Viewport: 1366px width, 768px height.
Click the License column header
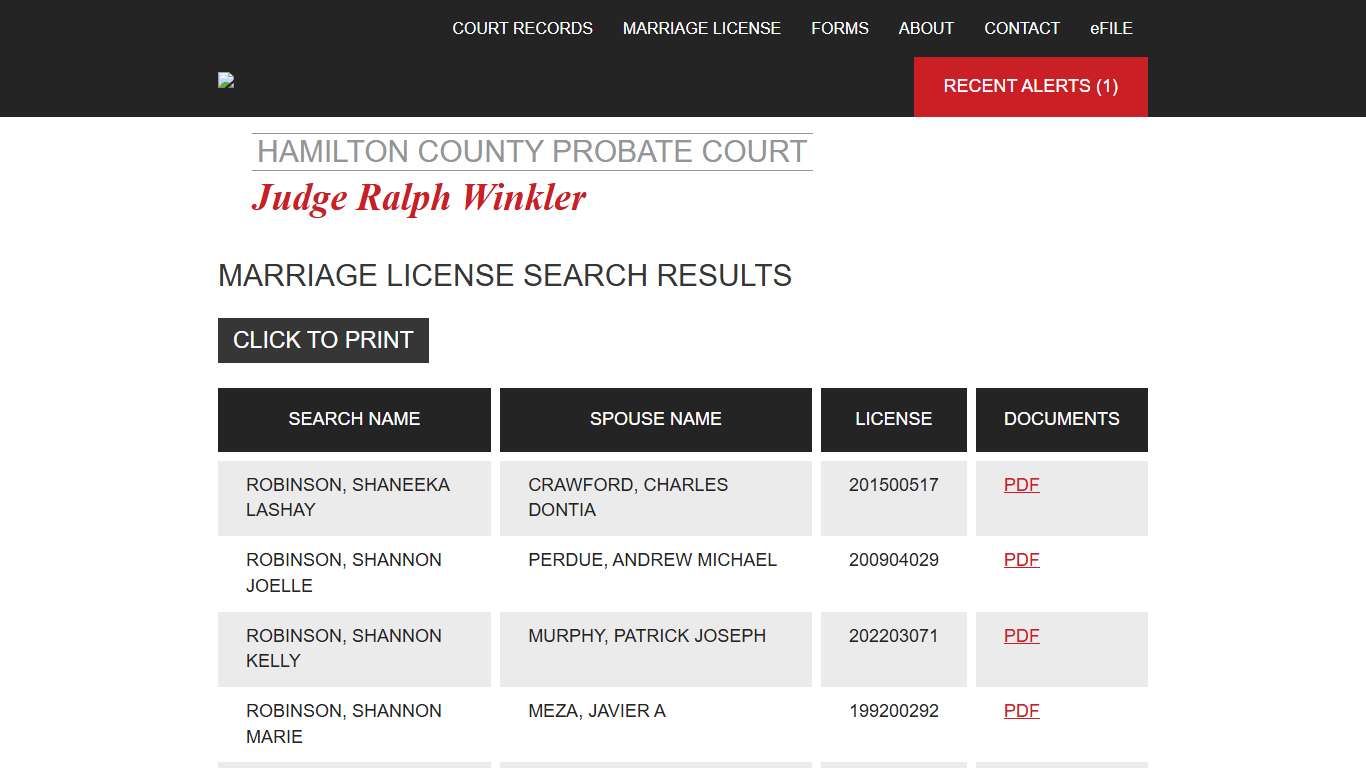pyautogui.click(x=893, y=419)
